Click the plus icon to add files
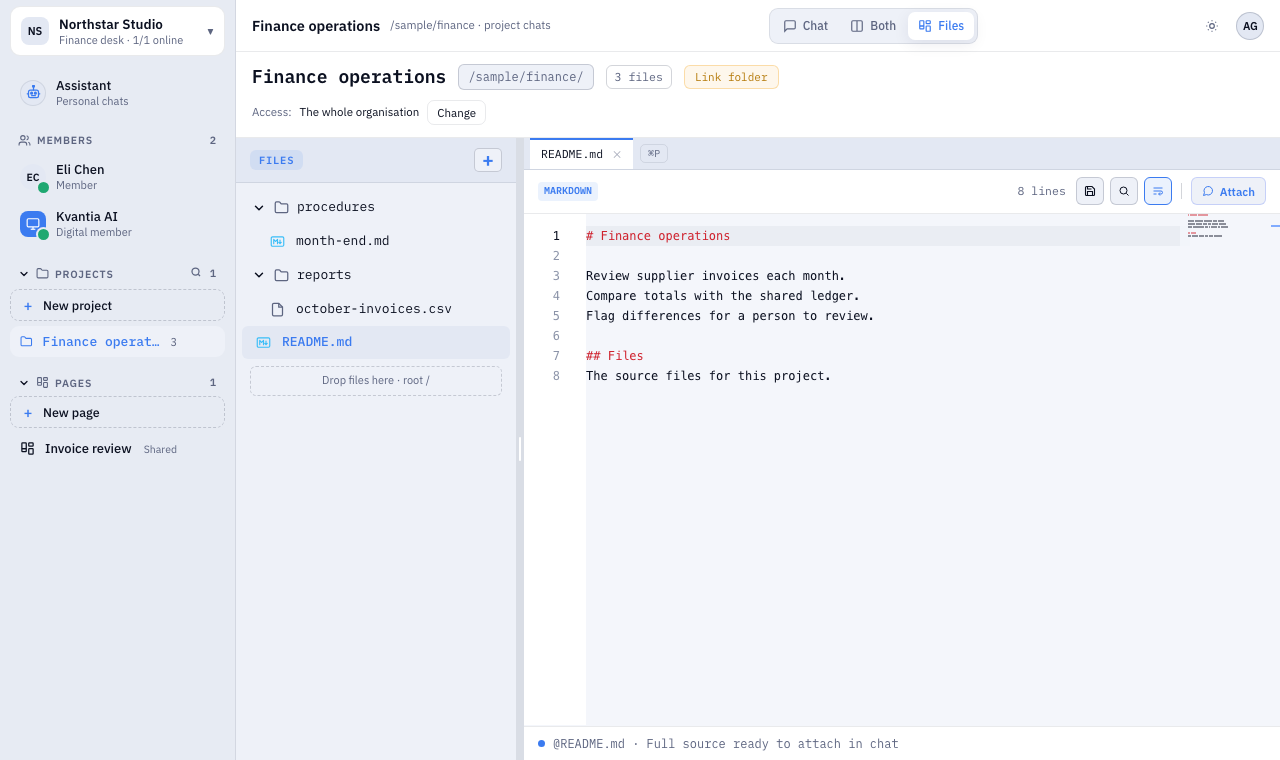The height and width of the screenshot is (760, 1280). point(488,160)
